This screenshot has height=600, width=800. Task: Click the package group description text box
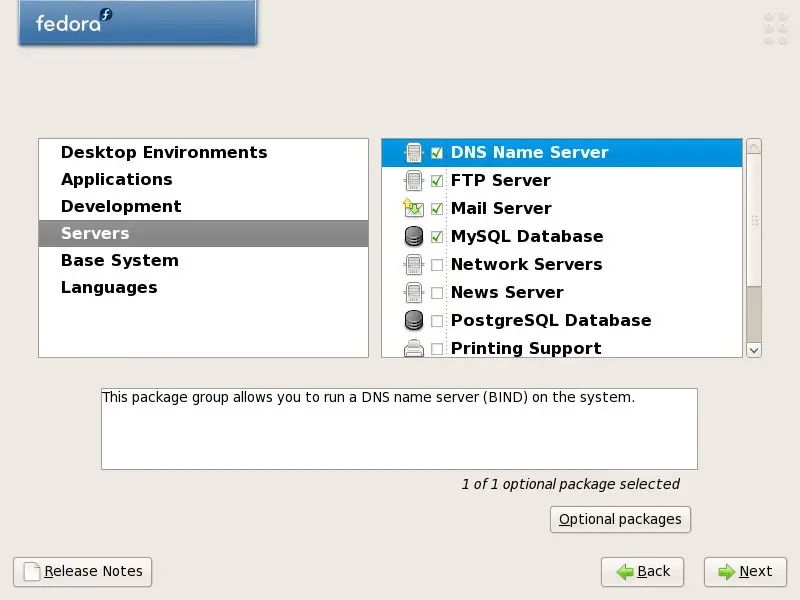tap(399, 429)
